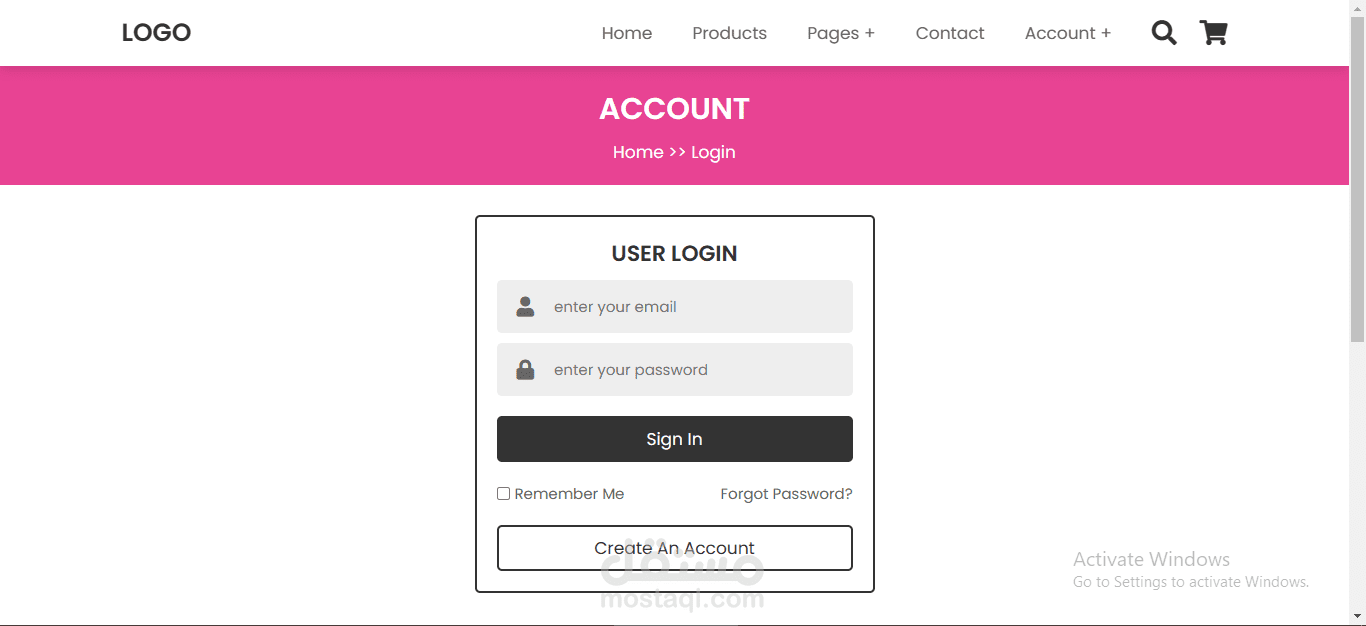Go to the Home nav item
1366x626 pixels.
(x=627, y=33)
